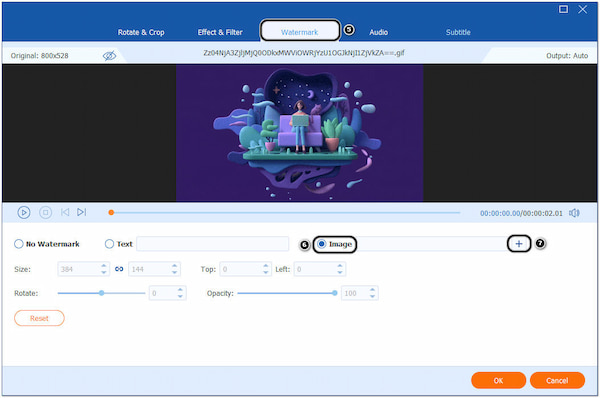Decrease the Top position value
600x398 pixels.
[266, 272]
